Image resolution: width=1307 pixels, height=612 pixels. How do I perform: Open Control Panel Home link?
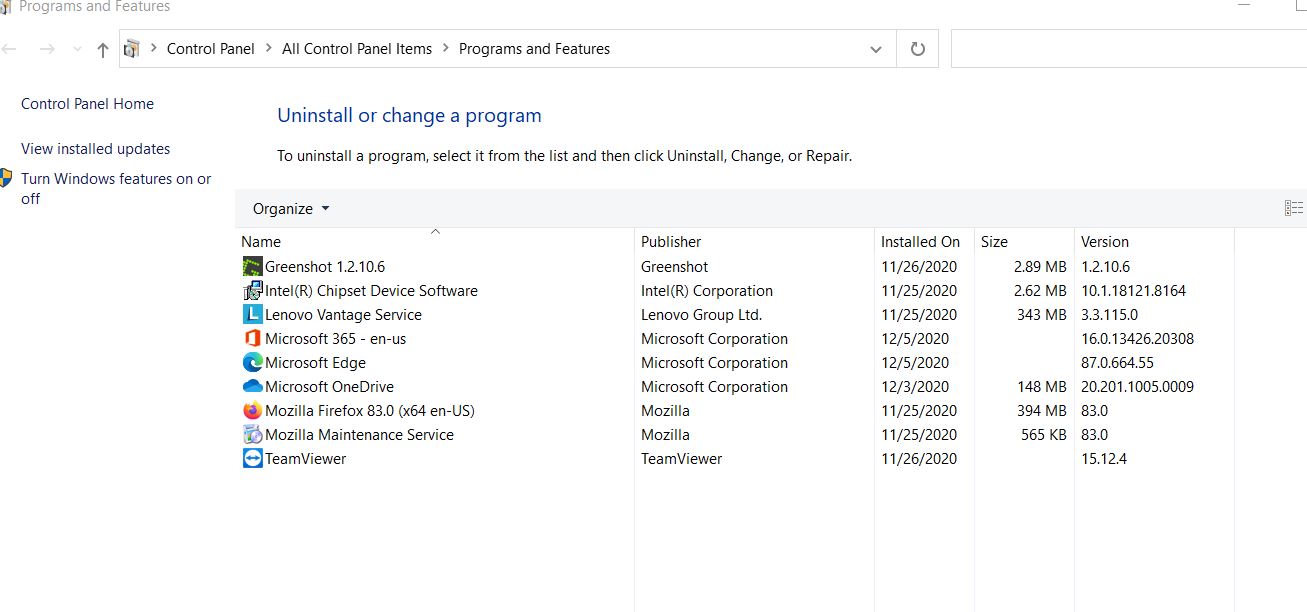tap(87, 104)
